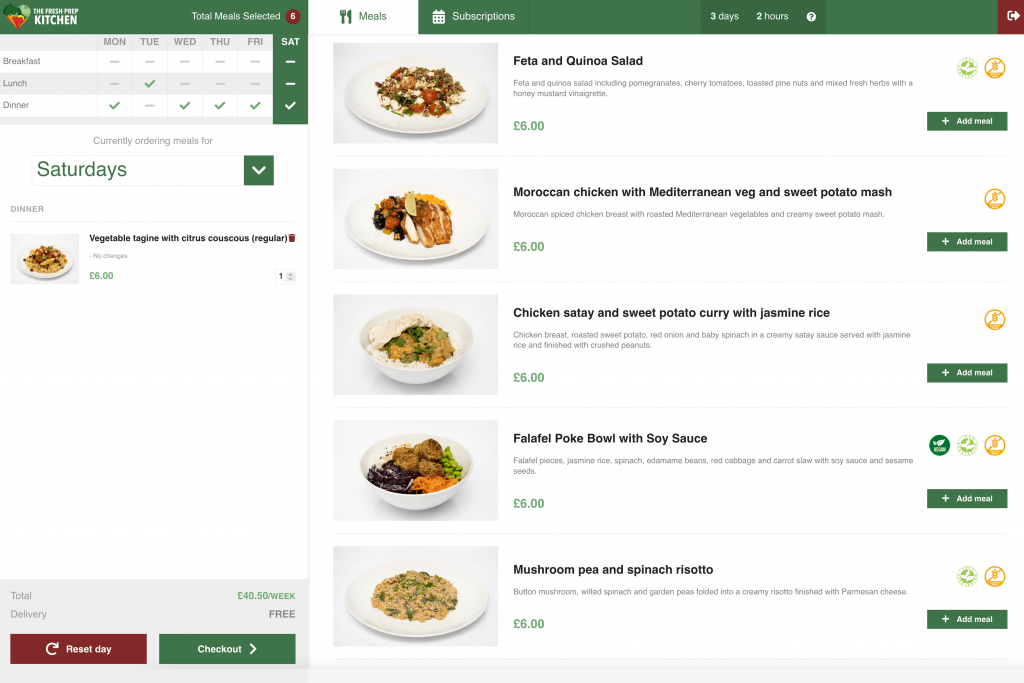Toggle the Tuesday Lunch checkmark cell

coord(150,83)
